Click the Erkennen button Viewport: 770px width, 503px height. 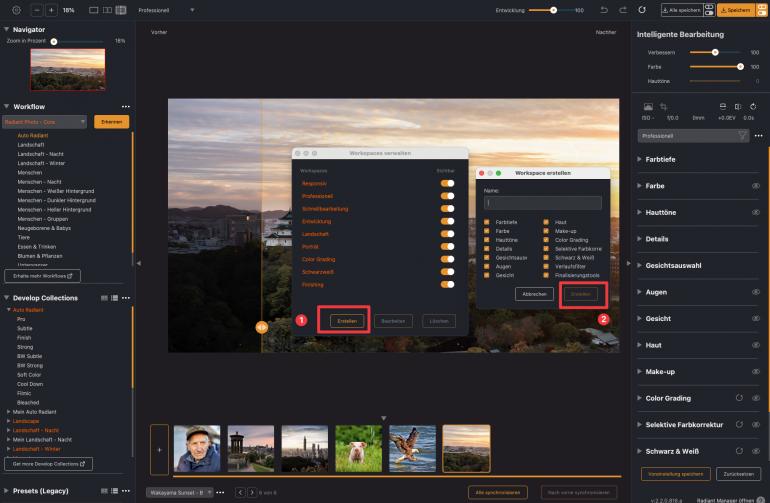click(x=111, y=122)
